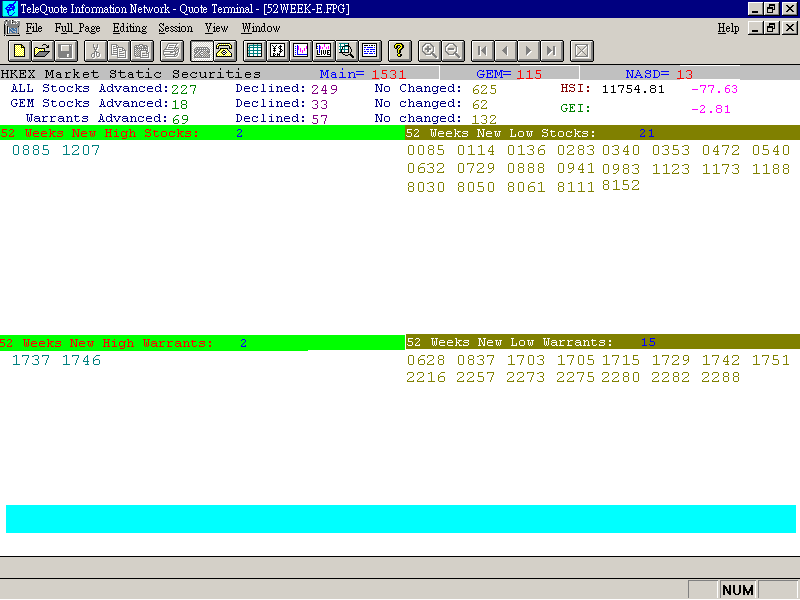Open the Session menu
The width and height of the screenshot is (800, 600).
click(176, 28)
